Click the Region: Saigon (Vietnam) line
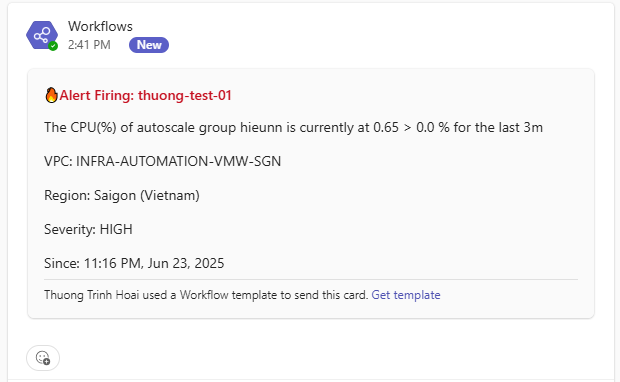 pyautogui.click(x=122, y=195)
